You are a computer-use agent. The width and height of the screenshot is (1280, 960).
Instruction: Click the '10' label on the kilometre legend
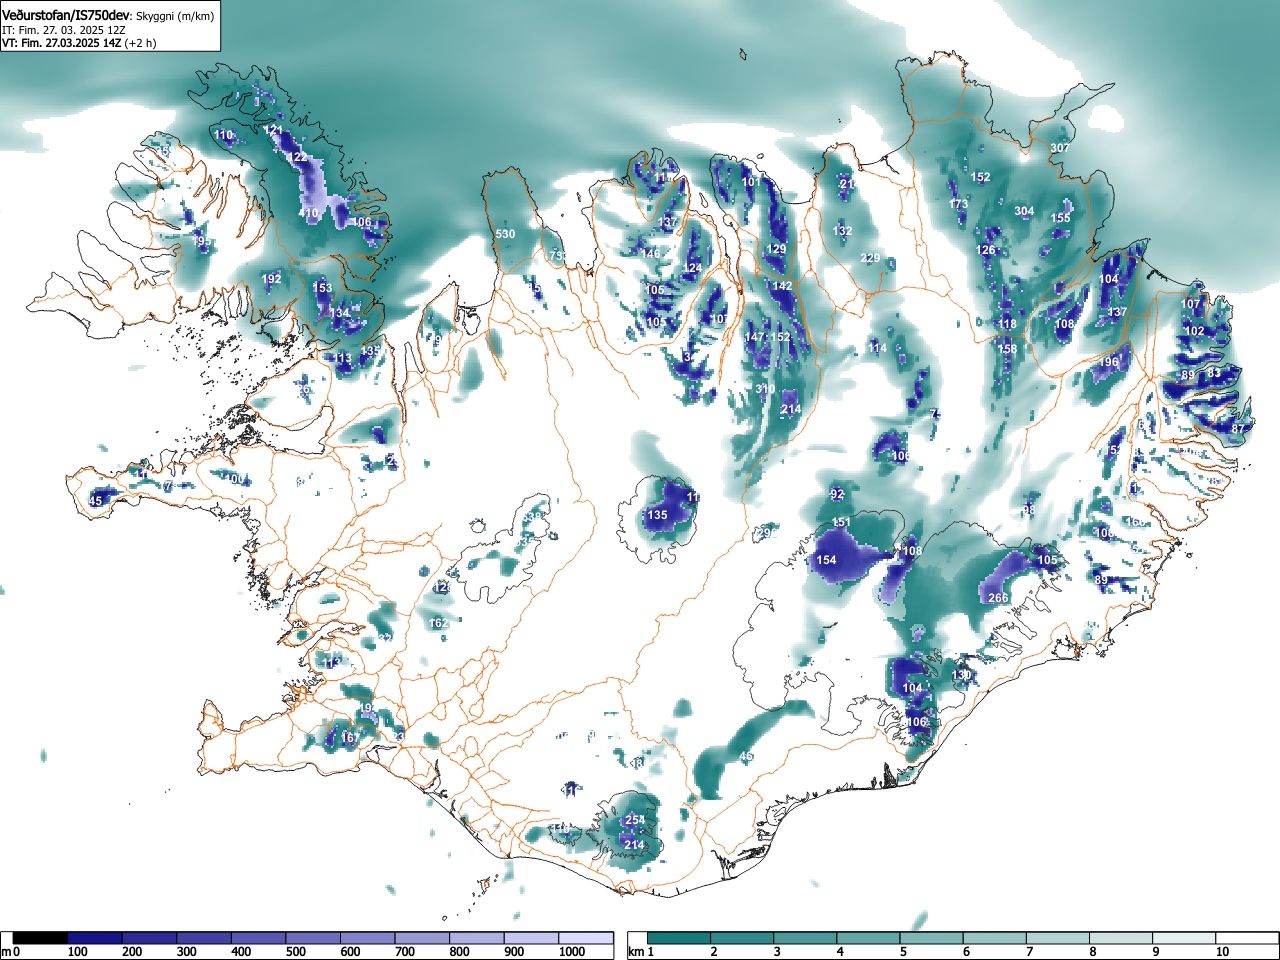click(1221, 952)
